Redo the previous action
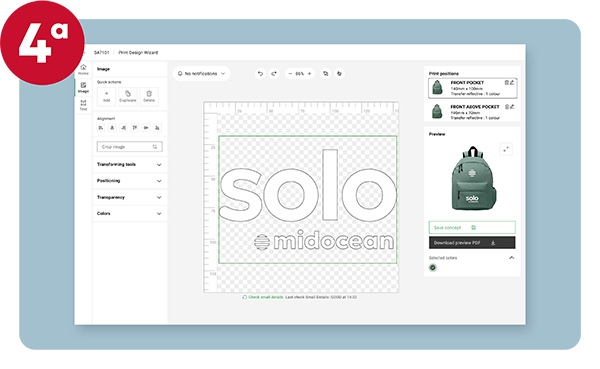Image resolution: width=600 pixels, height=369 pixels. pos(274,73)
